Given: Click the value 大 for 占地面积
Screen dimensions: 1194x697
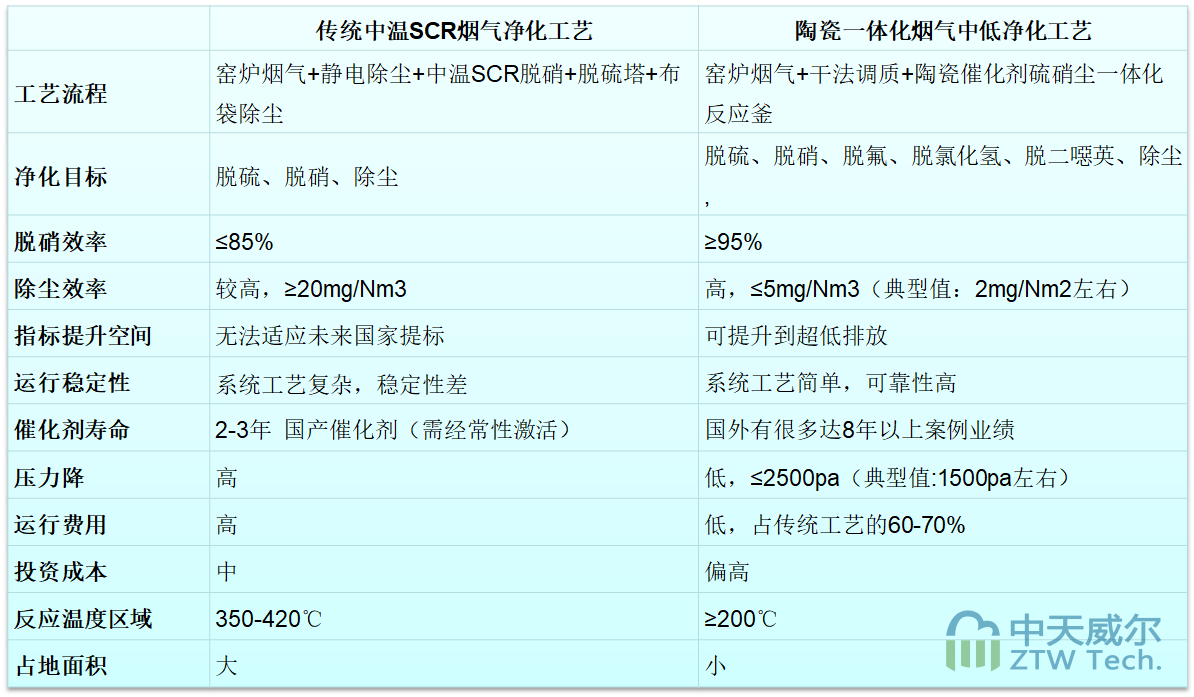Looking at the screenshot, I should tap(226, 666).
